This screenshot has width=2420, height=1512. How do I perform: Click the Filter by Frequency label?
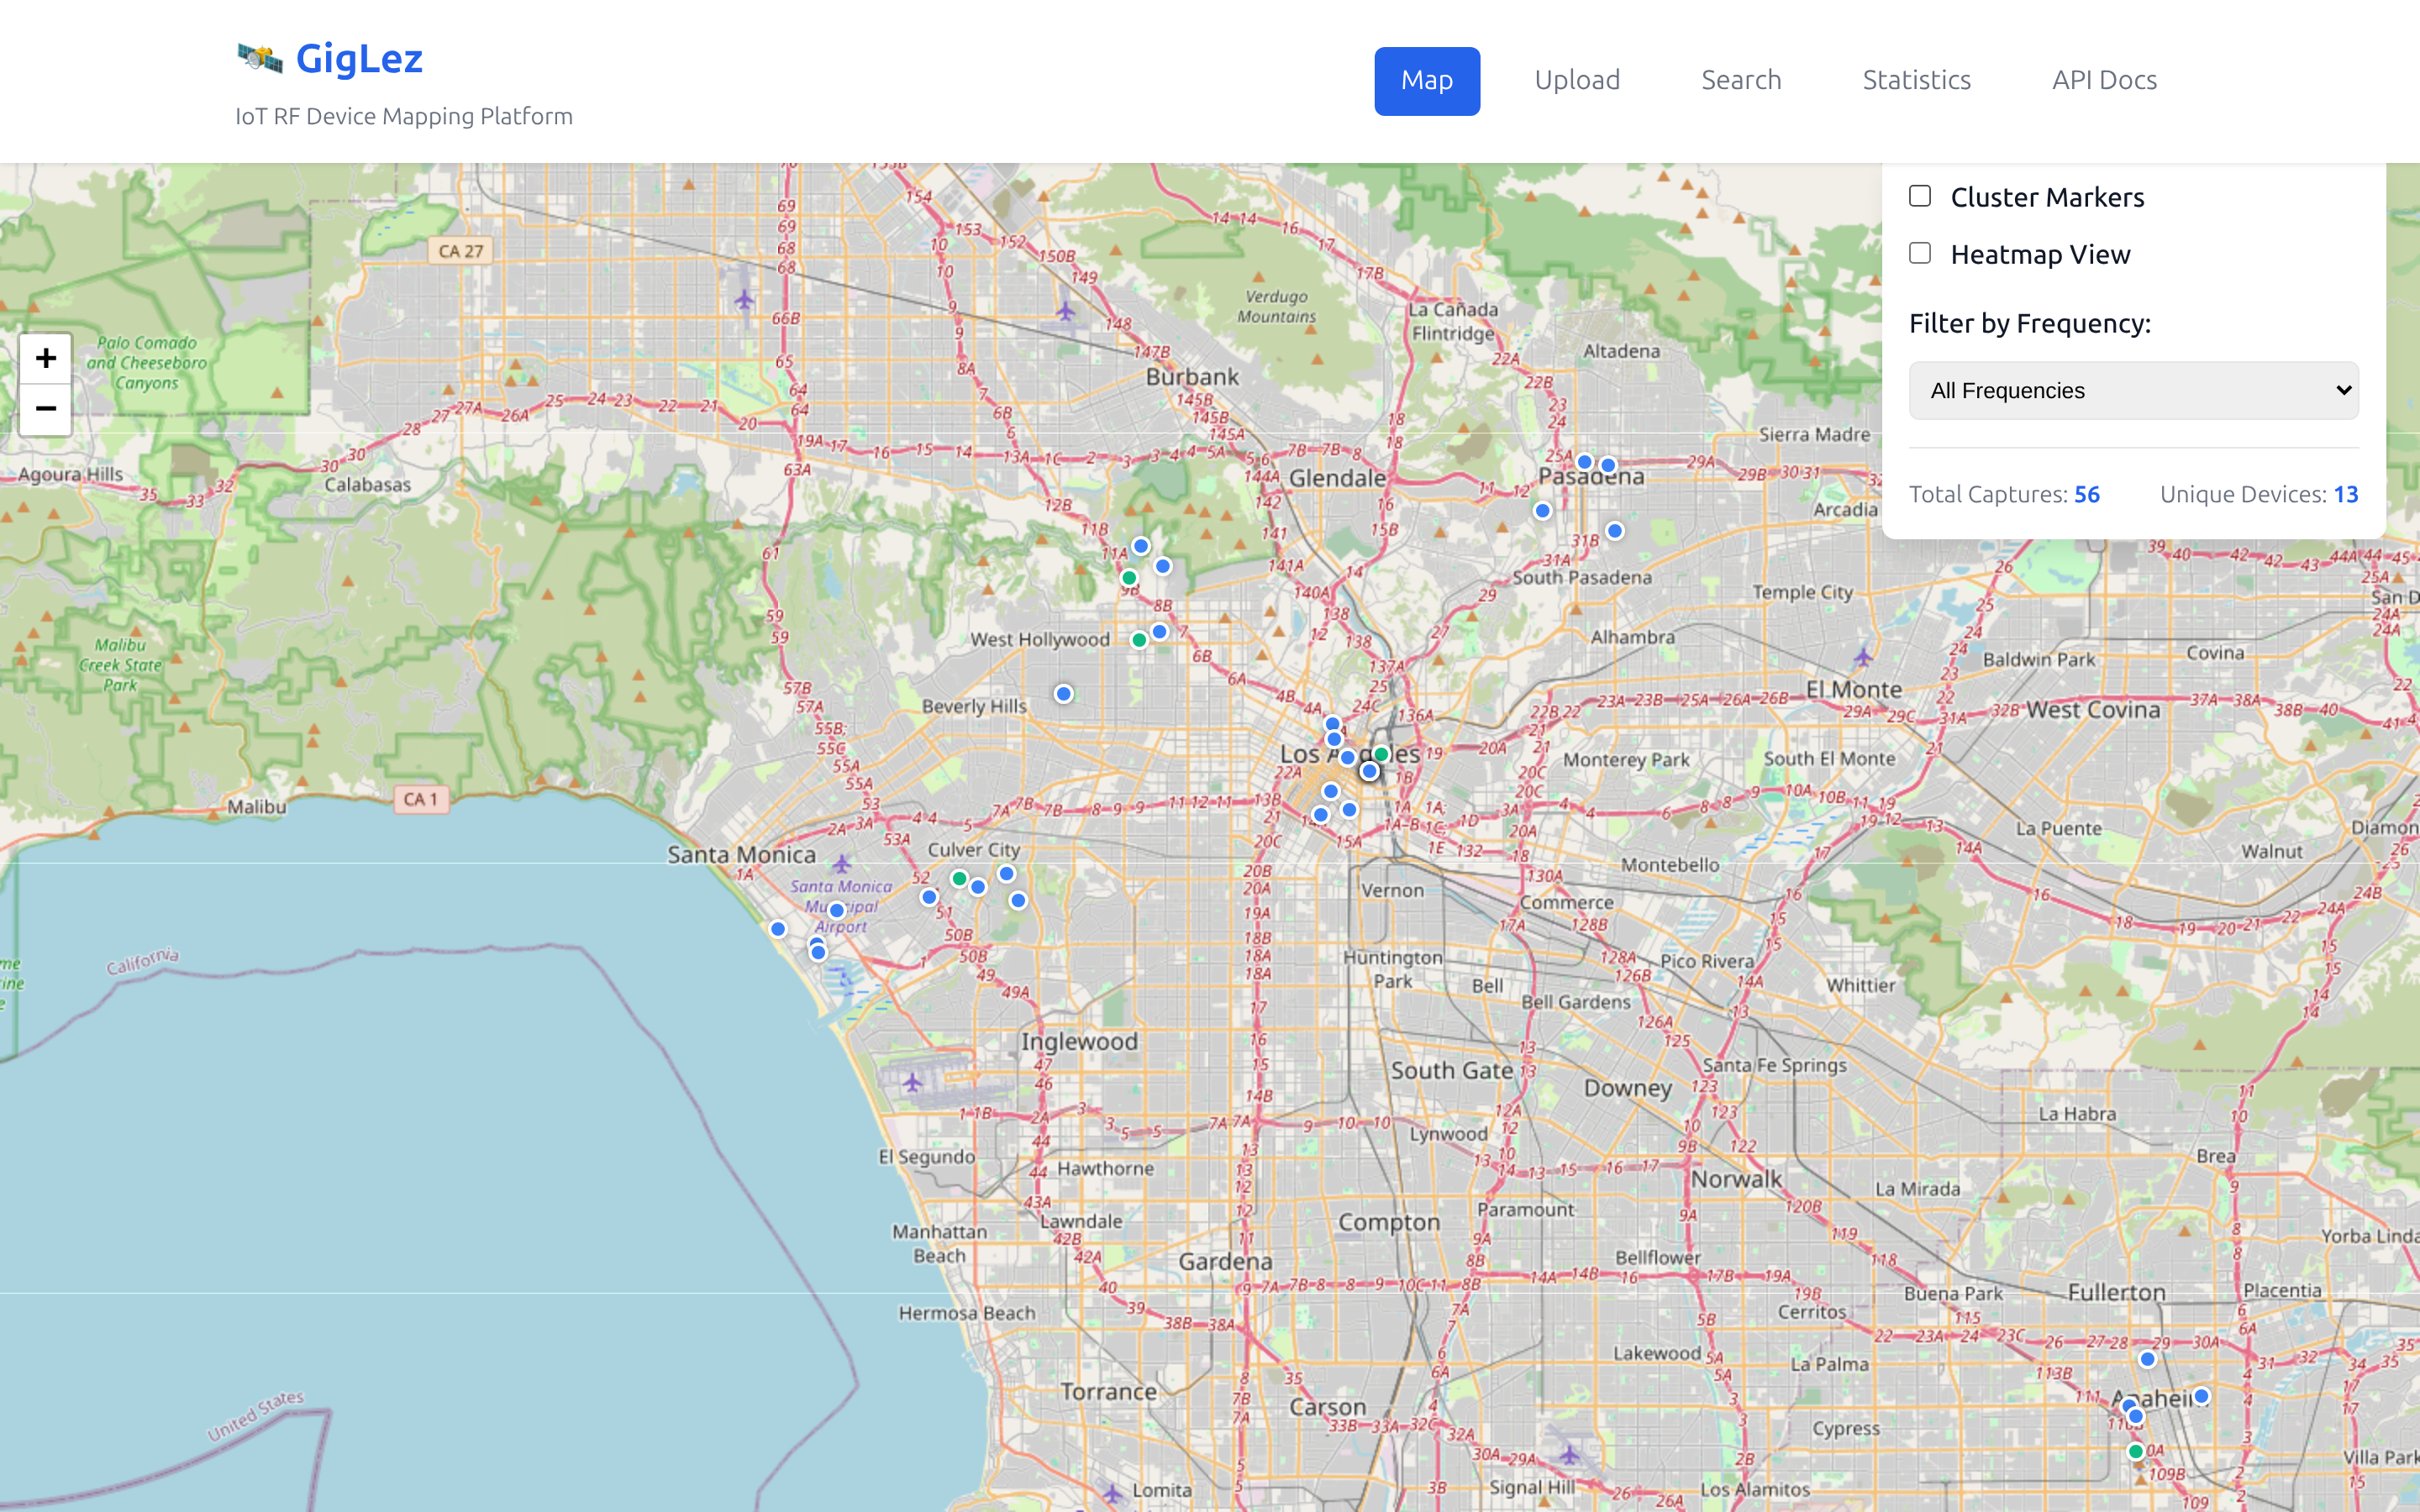click(x=2029, y=323)
